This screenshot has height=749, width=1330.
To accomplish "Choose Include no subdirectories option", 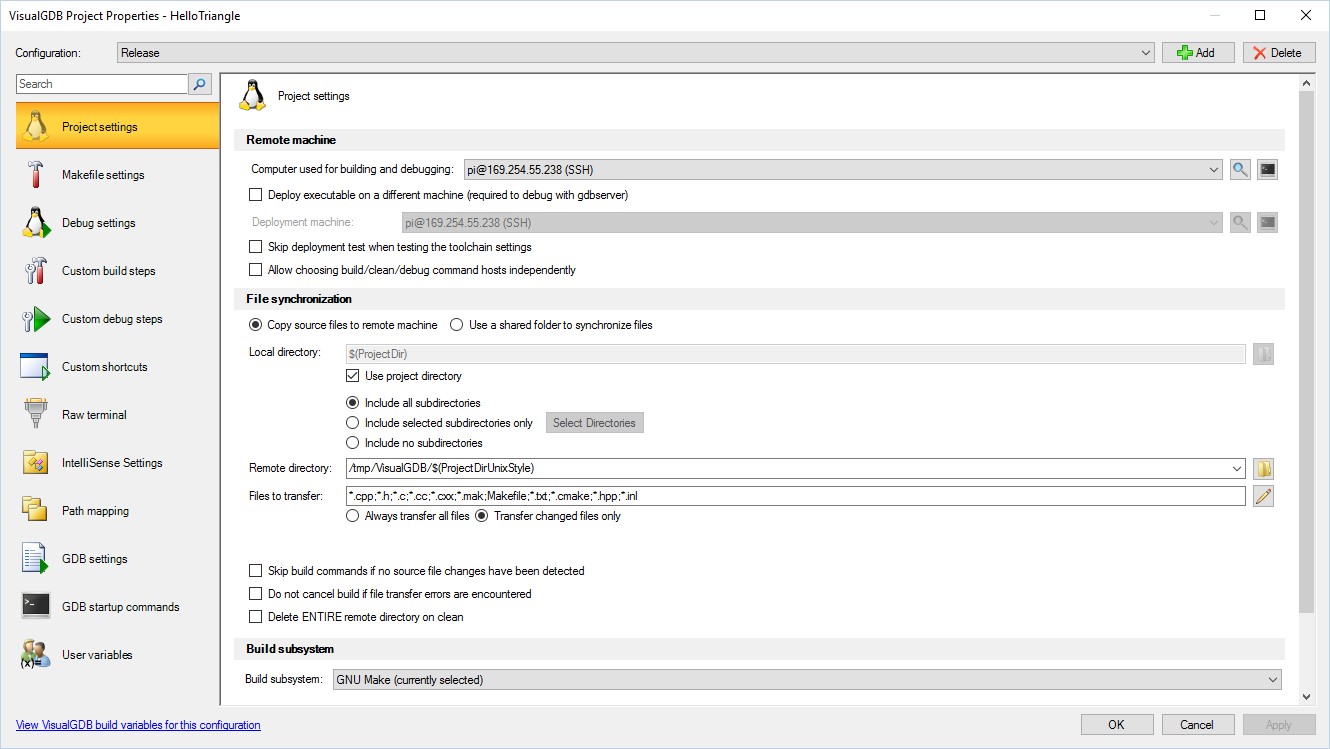I will (x=352, y=443).
